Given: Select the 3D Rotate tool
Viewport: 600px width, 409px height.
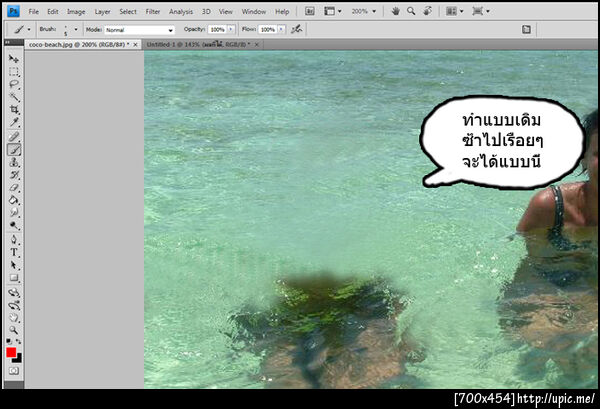Looking at the screenshot, I should click(x=14, y=293).
